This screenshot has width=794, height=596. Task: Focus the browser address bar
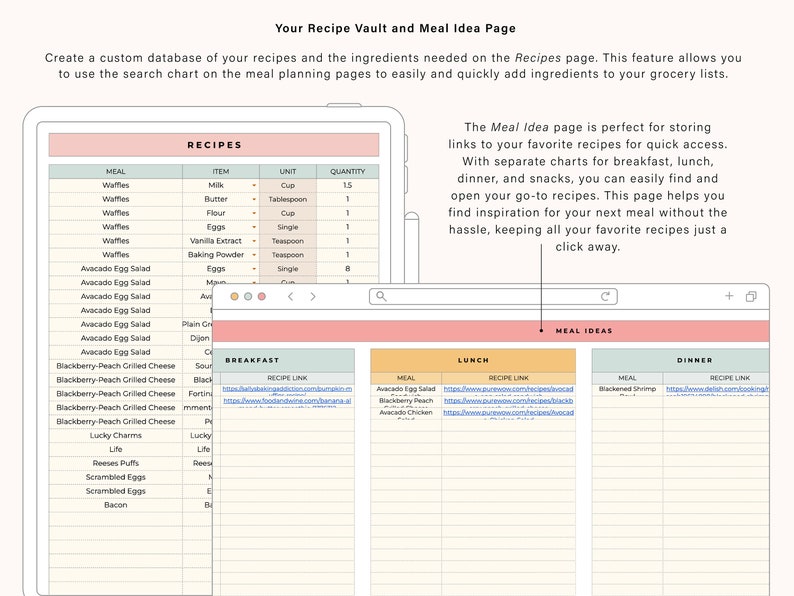coord(493,296)
